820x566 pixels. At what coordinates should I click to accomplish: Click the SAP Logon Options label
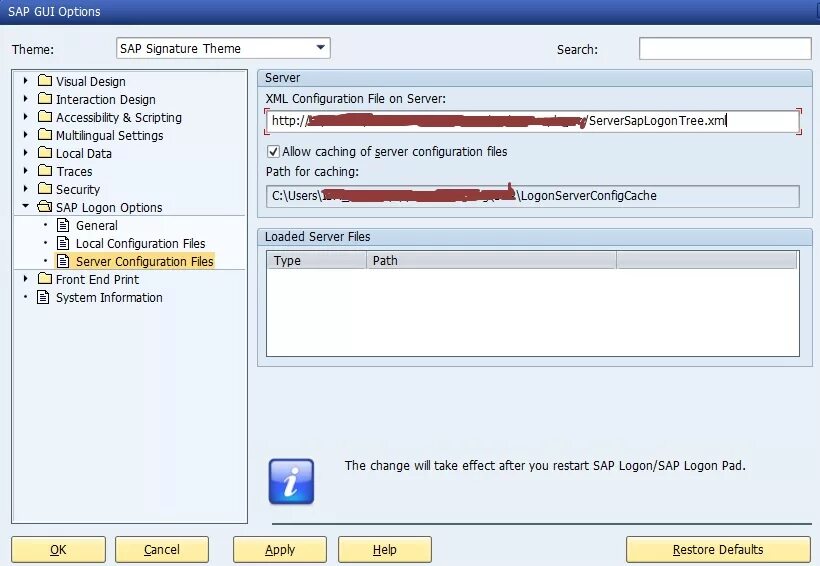click(x=109, y=208)
